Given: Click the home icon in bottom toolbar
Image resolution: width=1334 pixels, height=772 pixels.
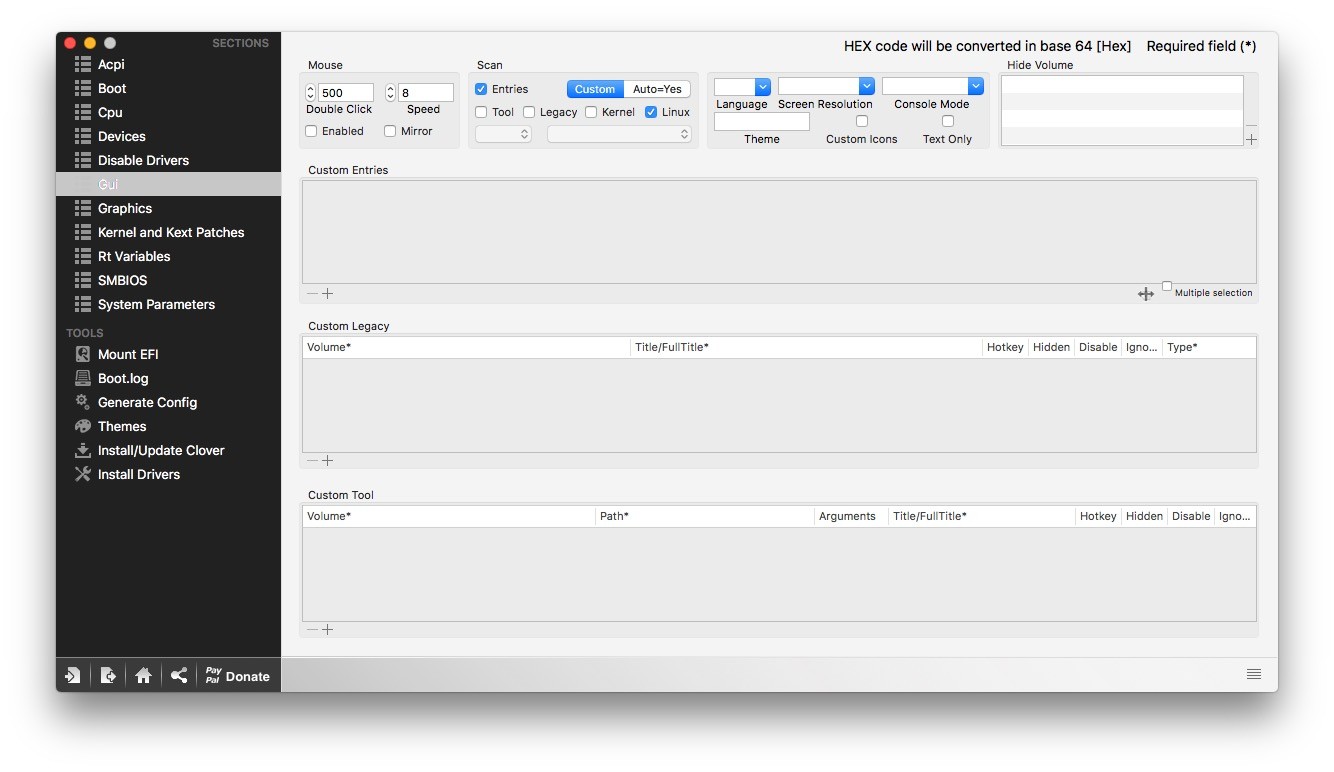Looking at the screenshot, I should pos(143,676).
